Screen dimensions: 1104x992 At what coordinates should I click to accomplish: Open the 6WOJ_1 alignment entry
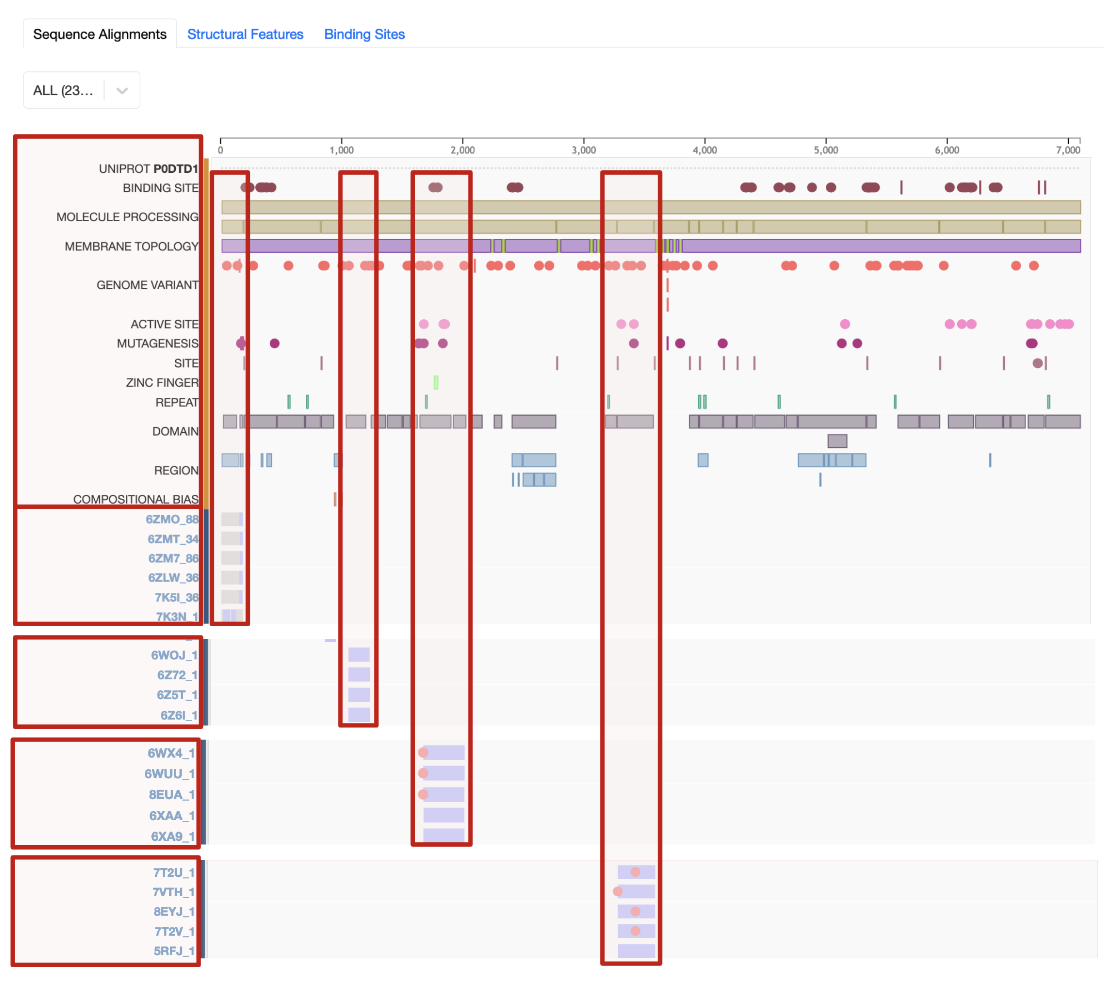174,655
